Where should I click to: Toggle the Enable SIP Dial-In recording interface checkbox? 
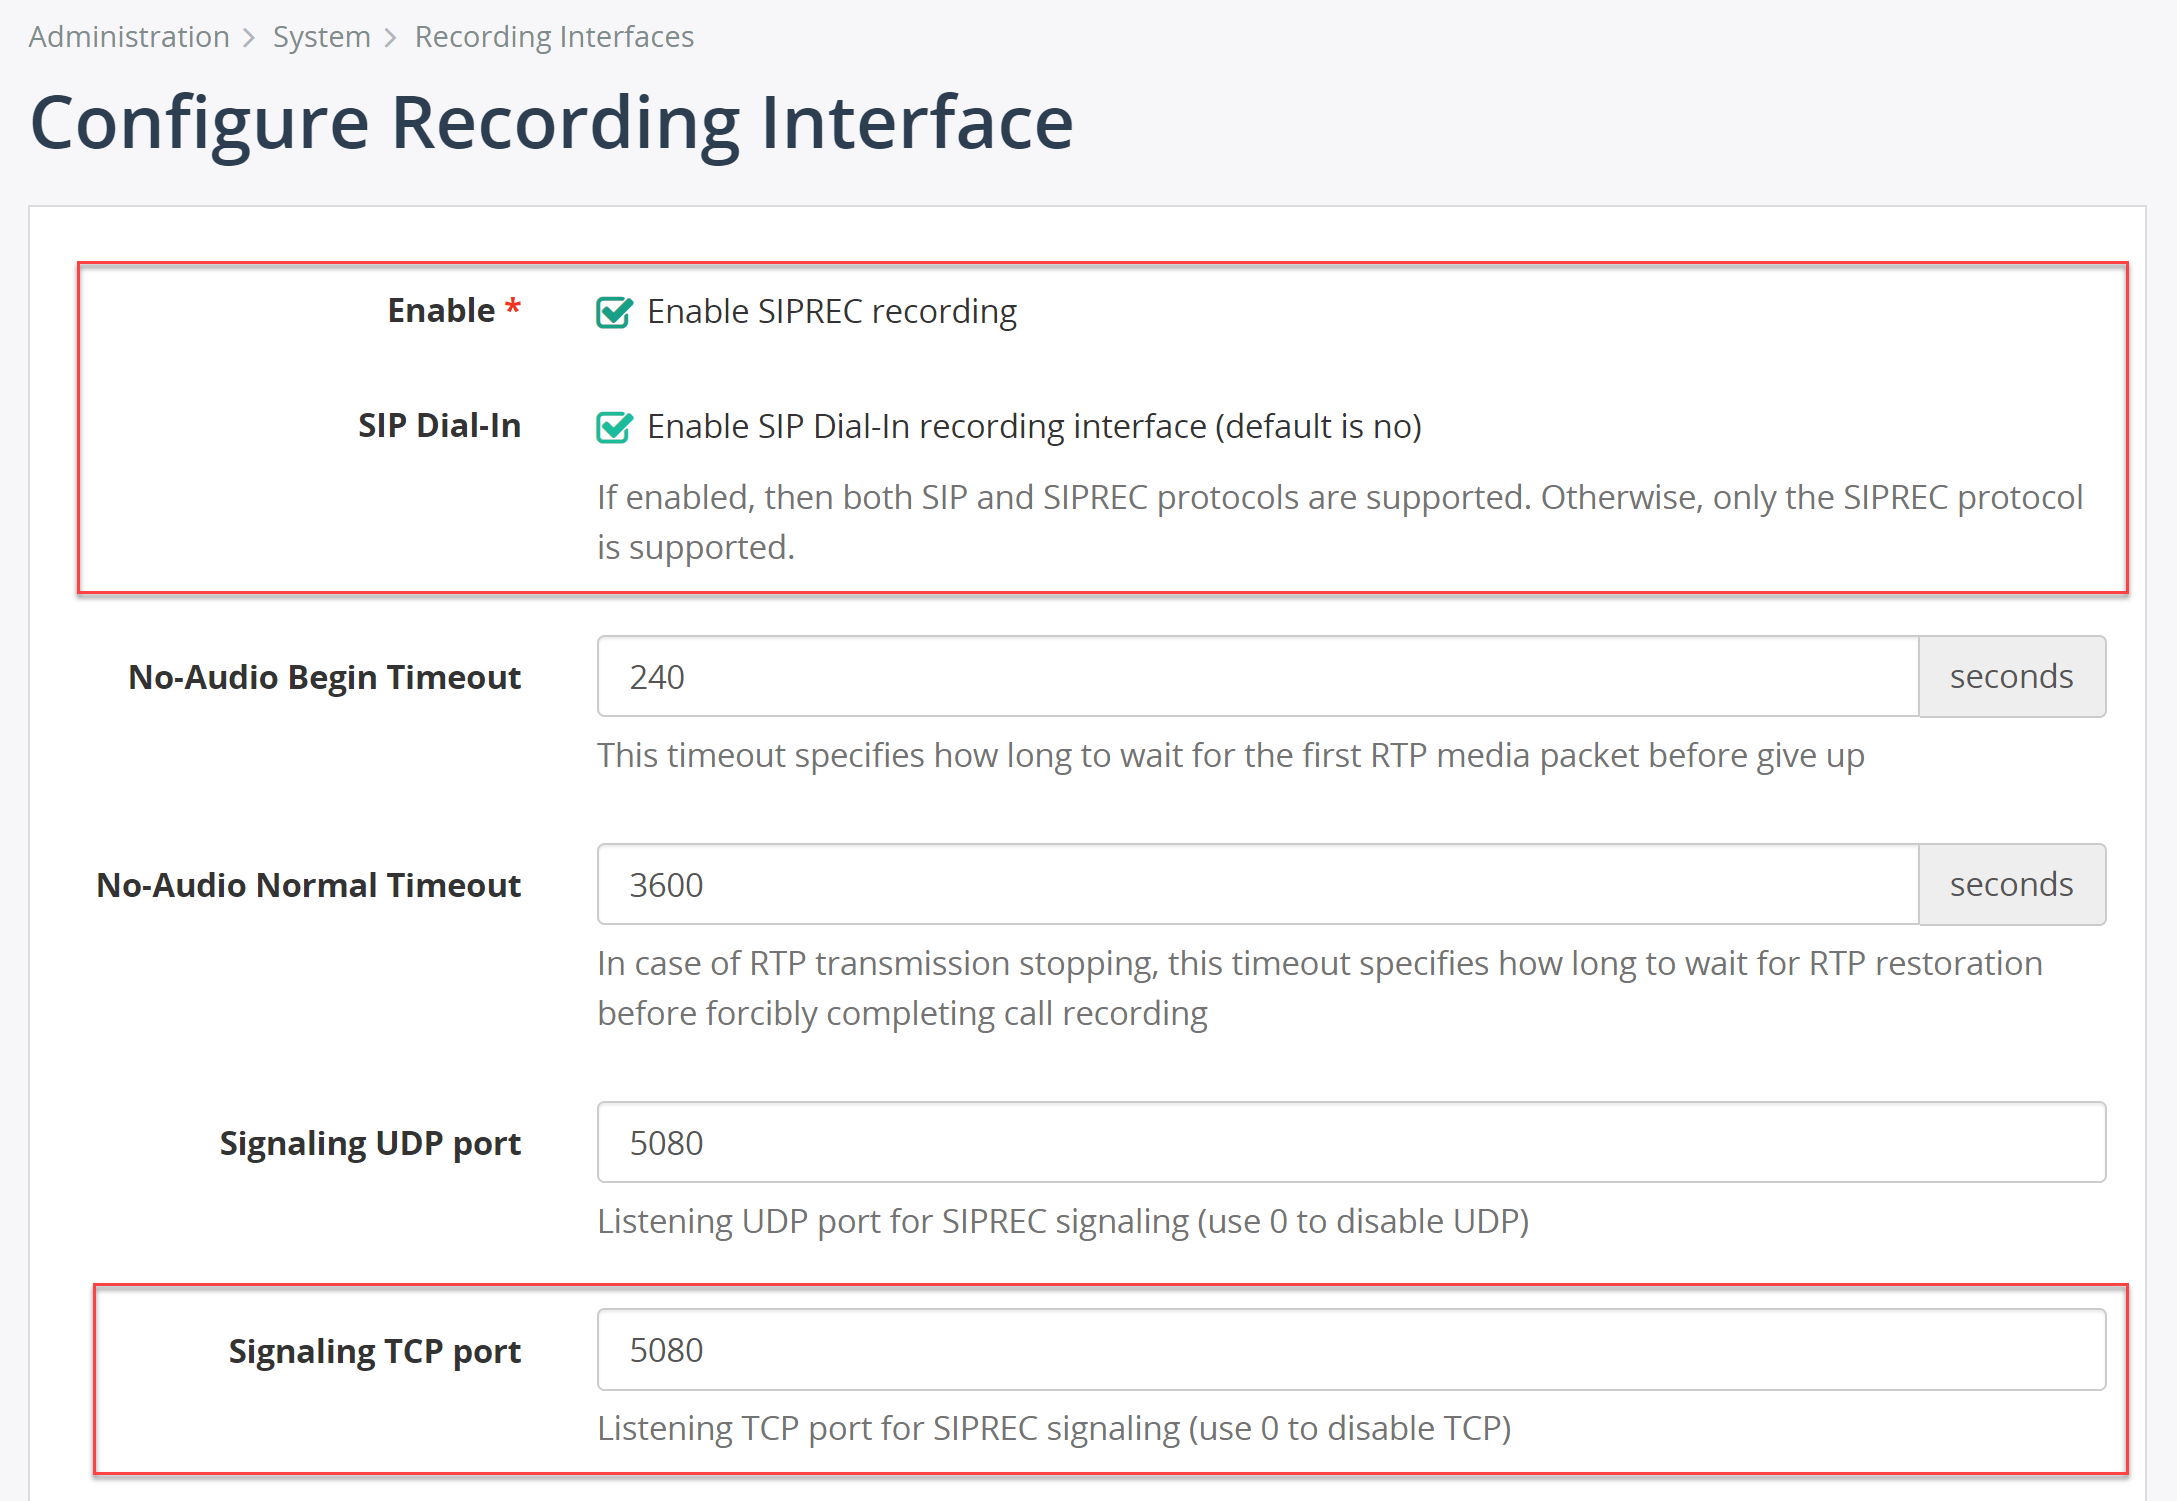pos(614,427)
